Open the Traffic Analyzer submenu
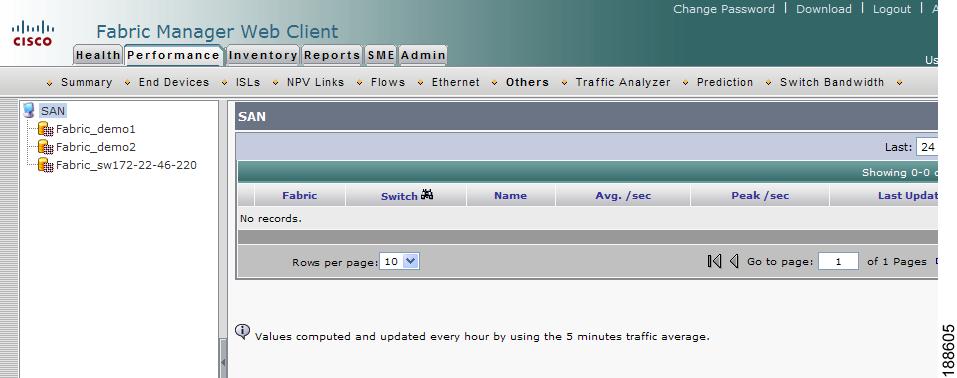This screenshot has height=378, width=957. (623, 82)
